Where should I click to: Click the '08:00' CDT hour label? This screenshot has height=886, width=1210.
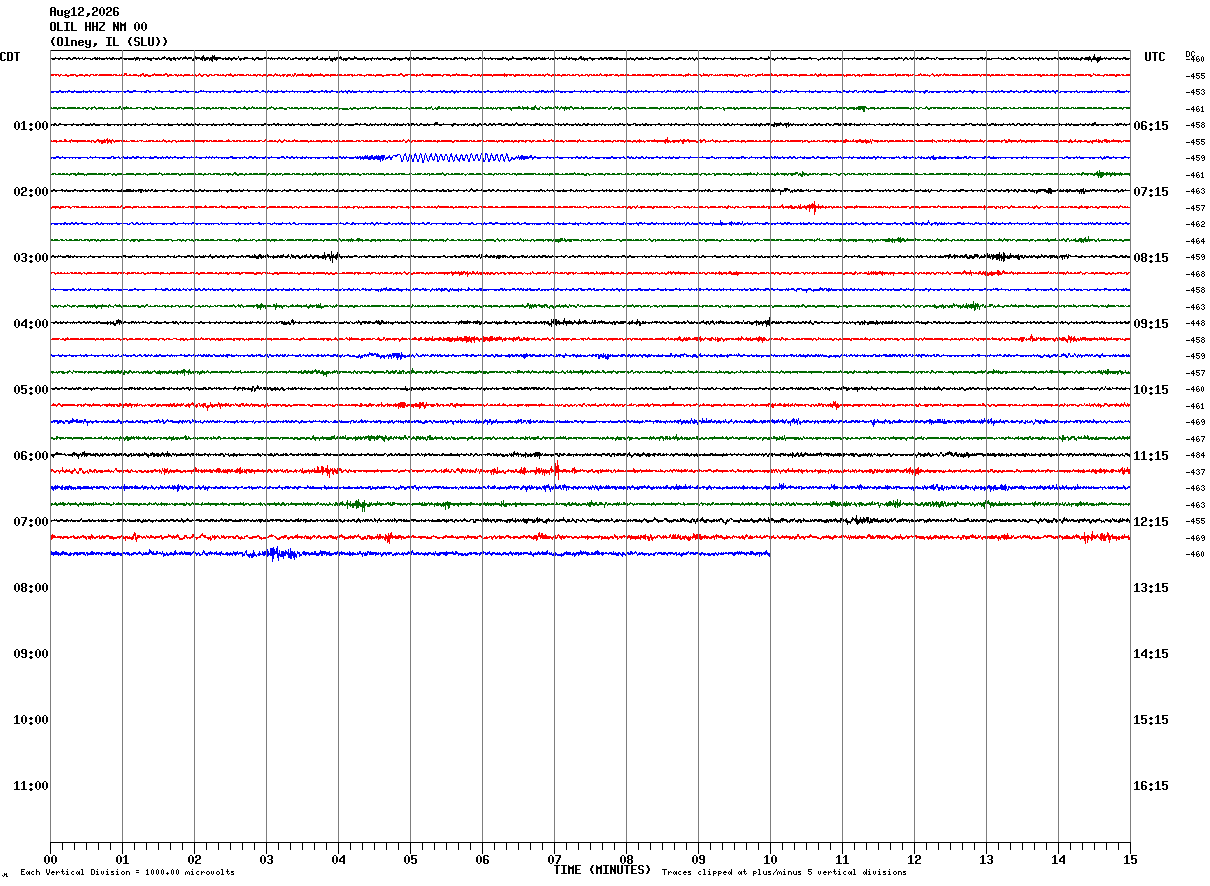31,588
